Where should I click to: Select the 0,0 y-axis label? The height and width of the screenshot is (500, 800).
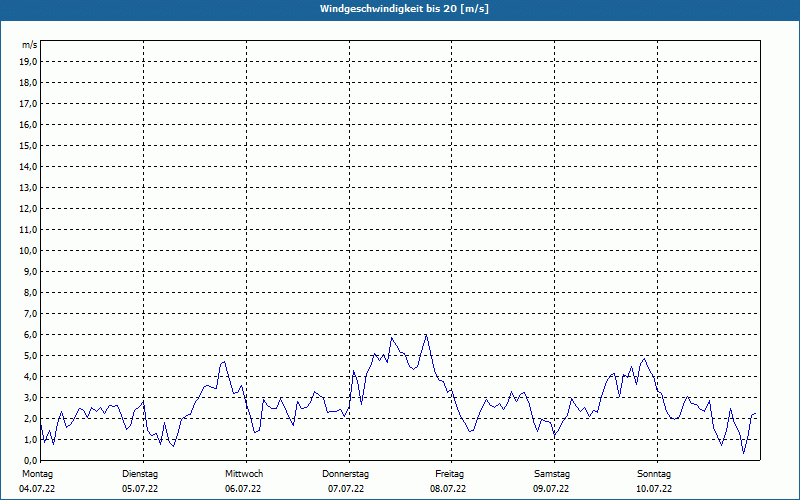pyautogui.click(x=31, y=460)
